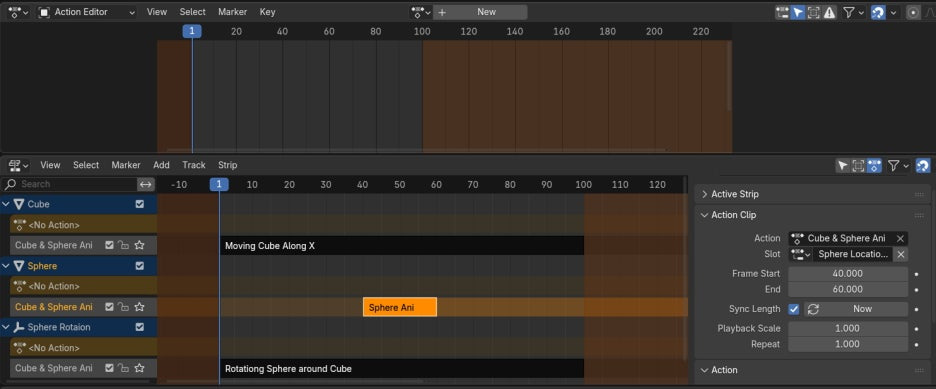Uncheck the Sphere animation data checkbox

(x=140, y=265)
